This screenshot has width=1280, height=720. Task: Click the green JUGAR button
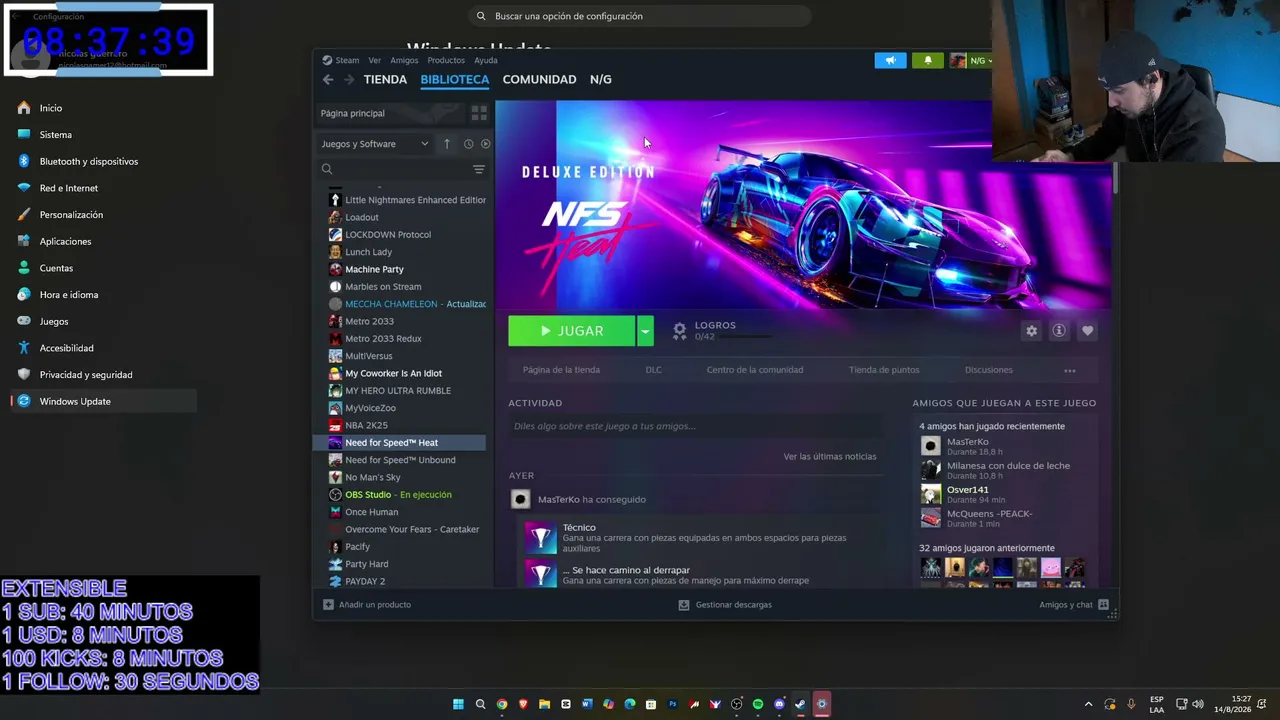572,331
